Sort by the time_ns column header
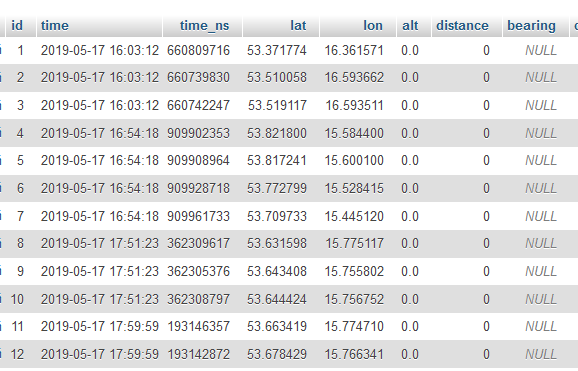The width and height of the screenshot is (578, 371). click(205, 26)
